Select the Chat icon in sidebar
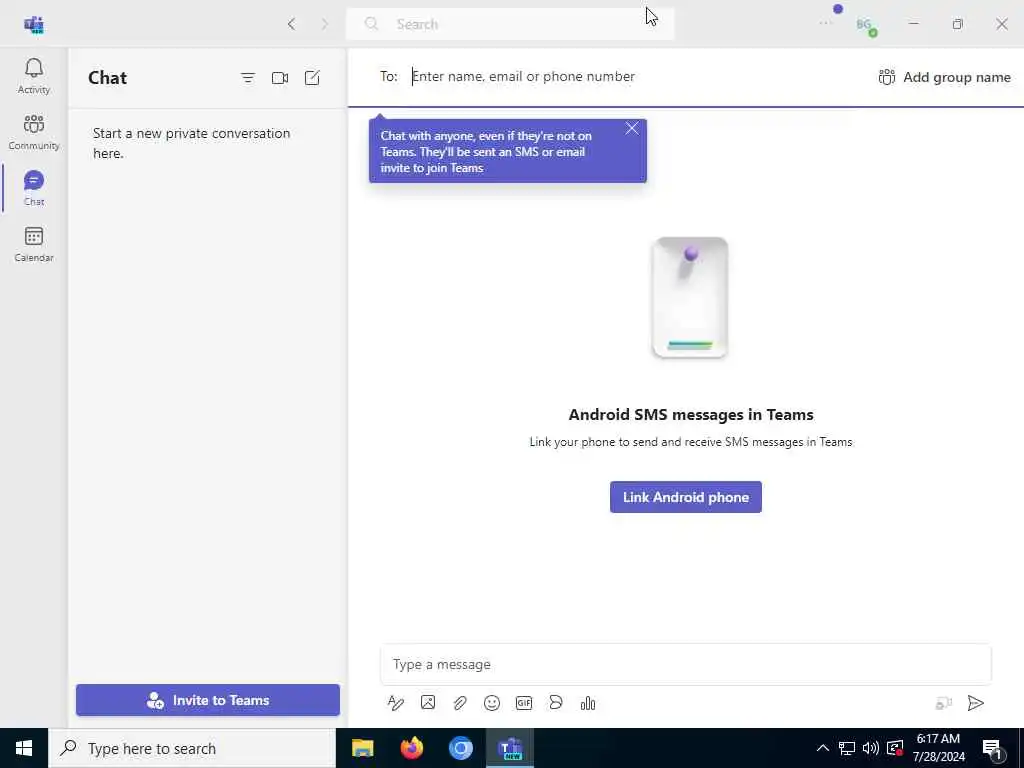 point(34,188)
